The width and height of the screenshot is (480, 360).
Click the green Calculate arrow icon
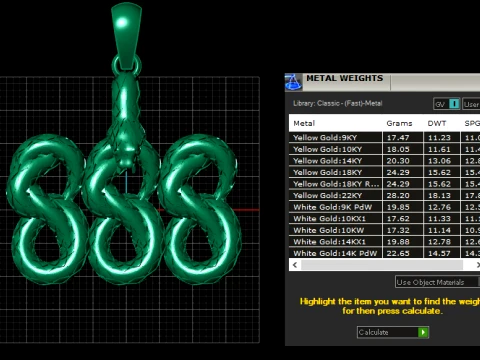tap(423, 332)
